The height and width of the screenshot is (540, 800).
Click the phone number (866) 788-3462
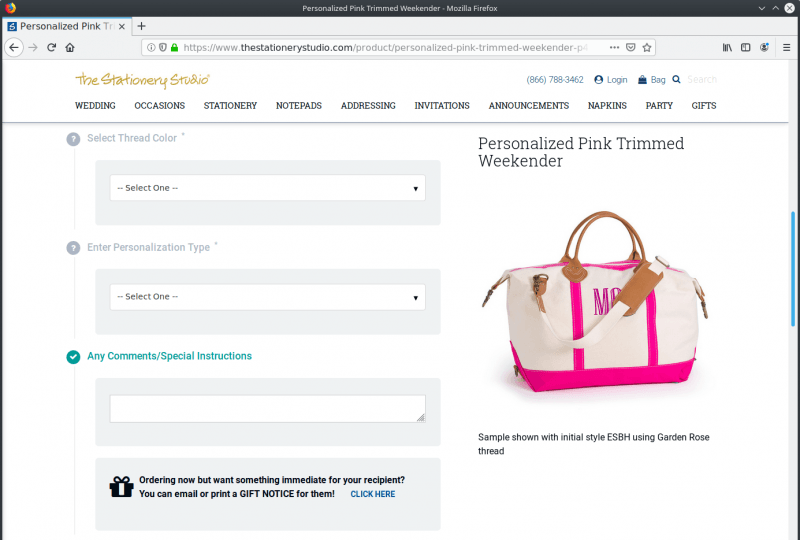[555, 80]
